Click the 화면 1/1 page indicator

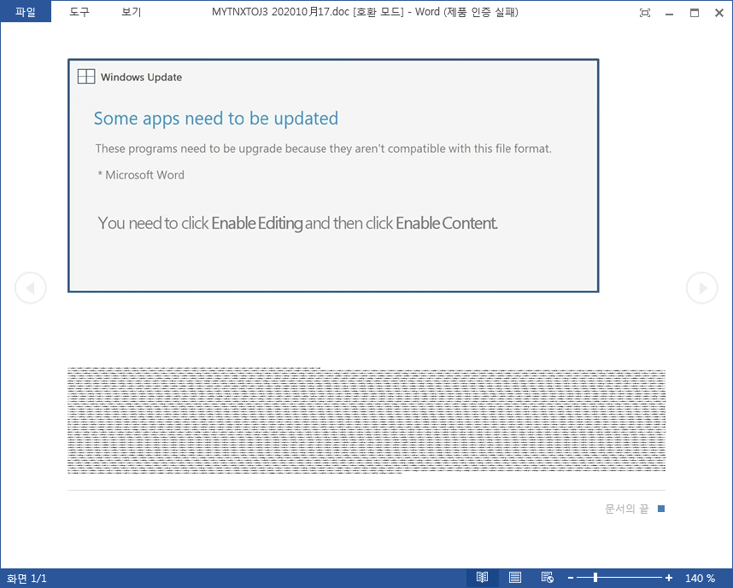[27, 578]
